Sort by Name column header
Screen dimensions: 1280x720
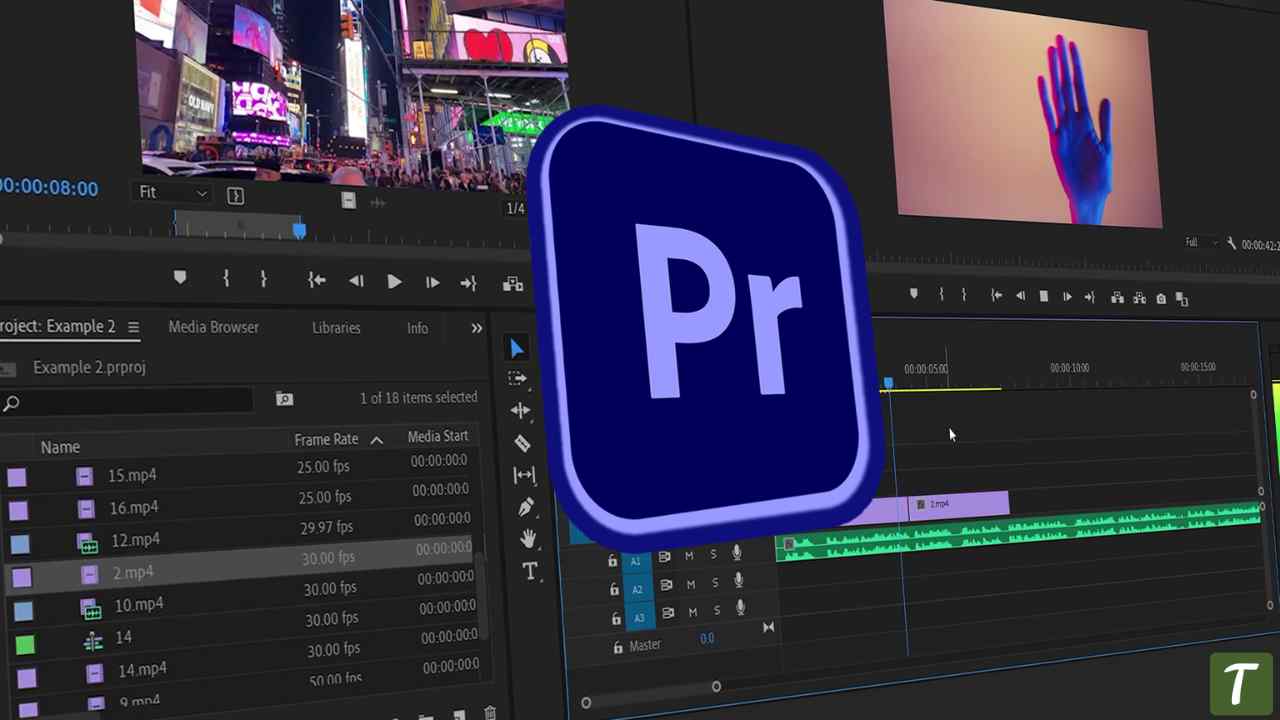[60, 447]
